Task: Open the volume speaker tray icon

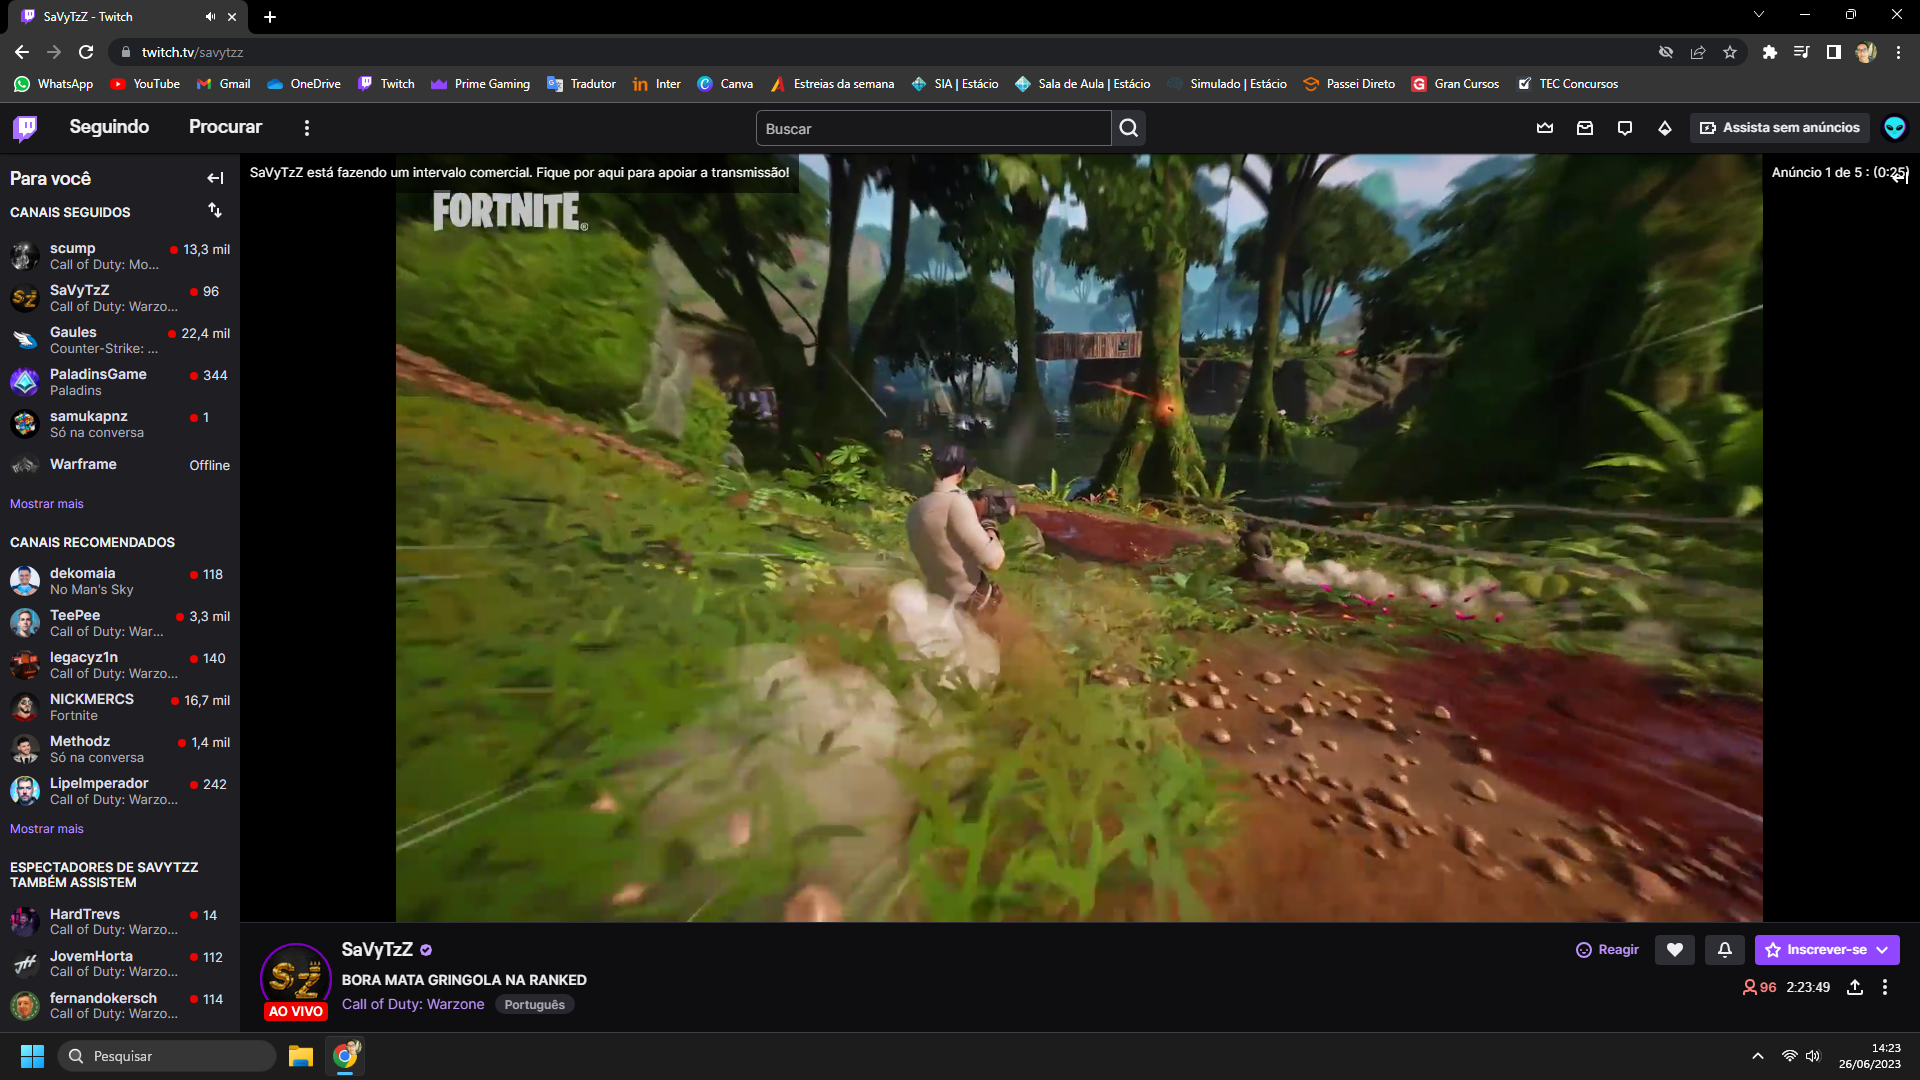Action: point(1813,1056)
